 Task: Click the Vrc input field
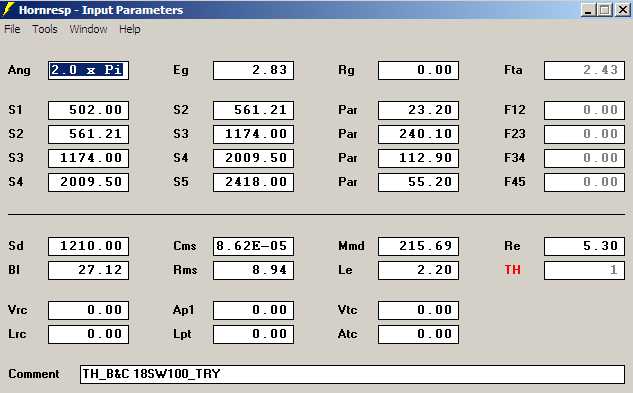tap(88, 310)
